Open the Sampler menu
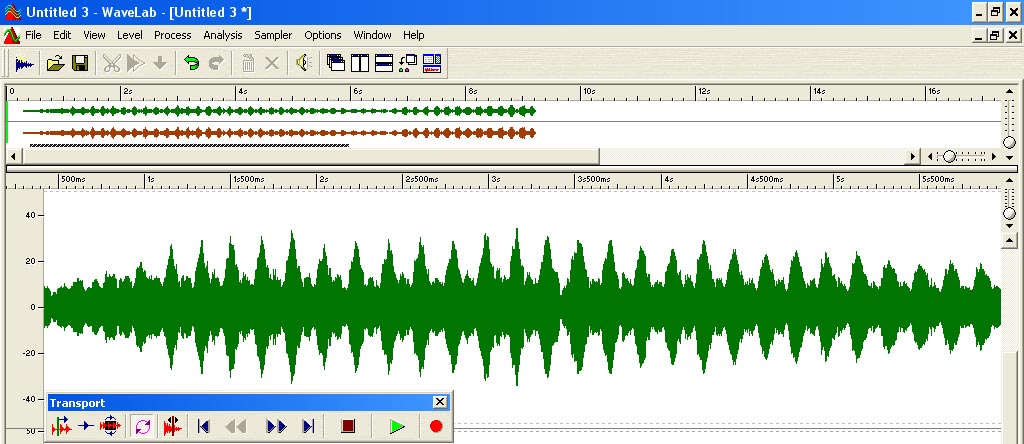Image resolution: width=1024 pixels, height=444 pixels. [x=273, y=35]
